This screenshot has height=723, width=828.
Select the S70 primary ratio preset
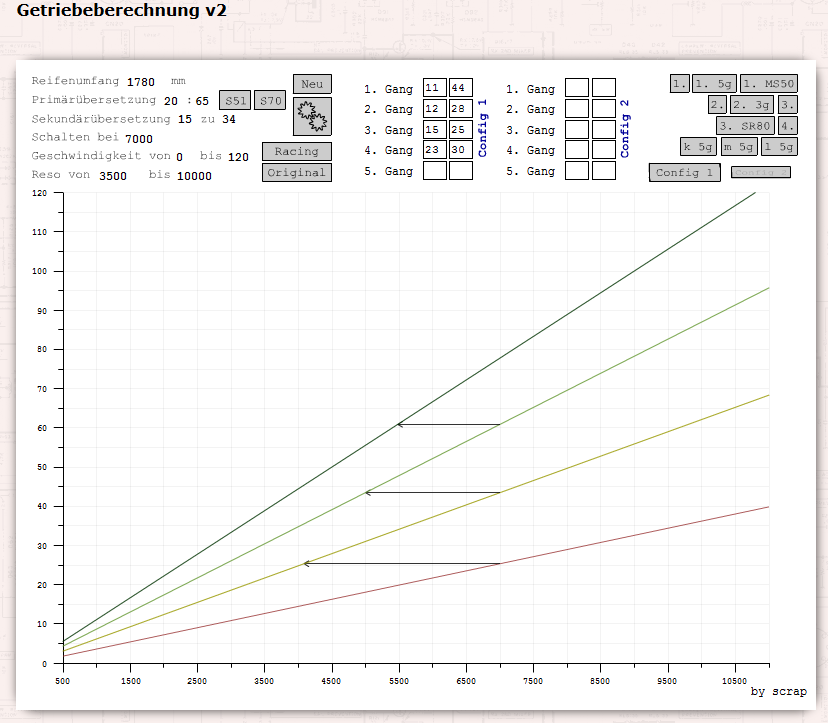coord(270,101)
